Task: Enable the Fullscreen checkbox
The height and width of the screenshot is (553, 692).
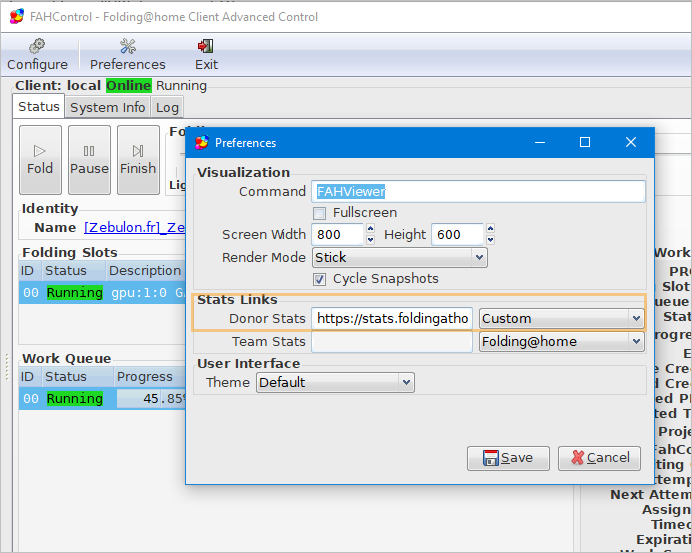Action: [319, 213]
